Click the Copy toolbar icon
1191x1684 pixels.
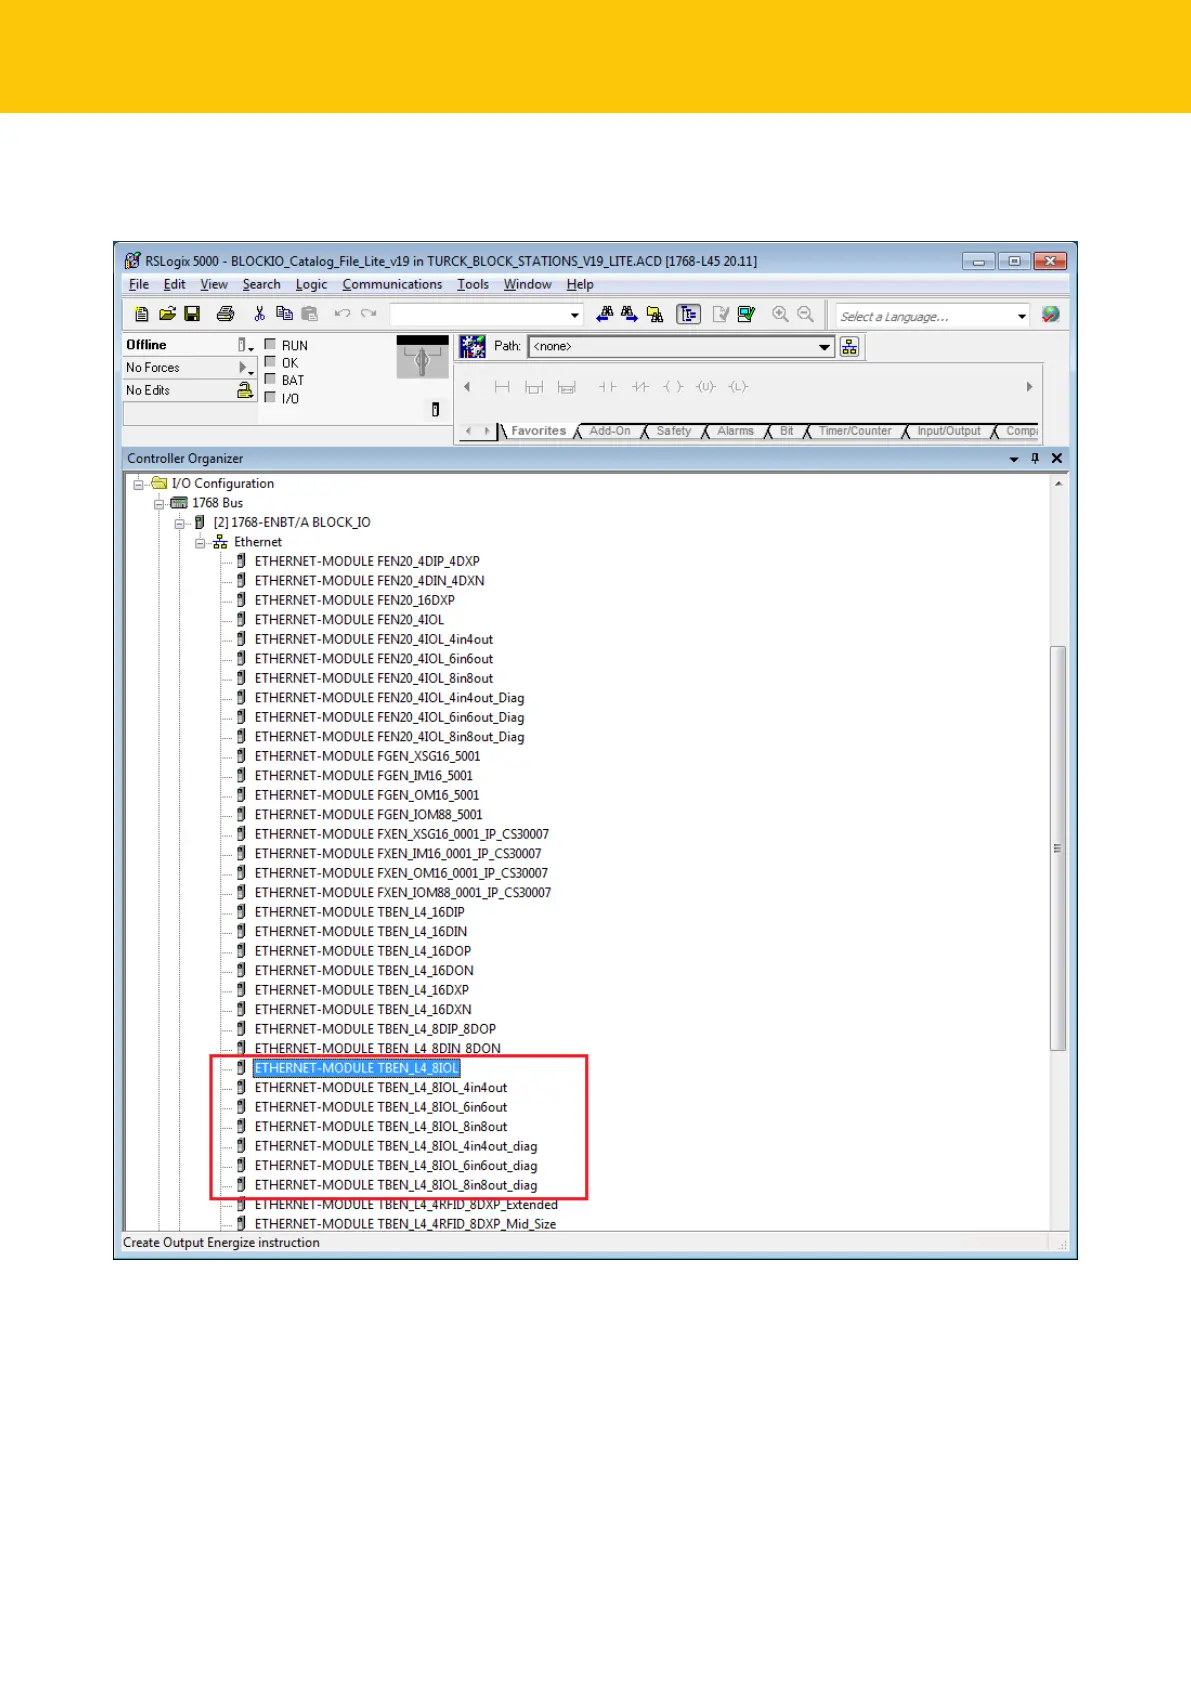pyautogui.click(x=284, y=314)
